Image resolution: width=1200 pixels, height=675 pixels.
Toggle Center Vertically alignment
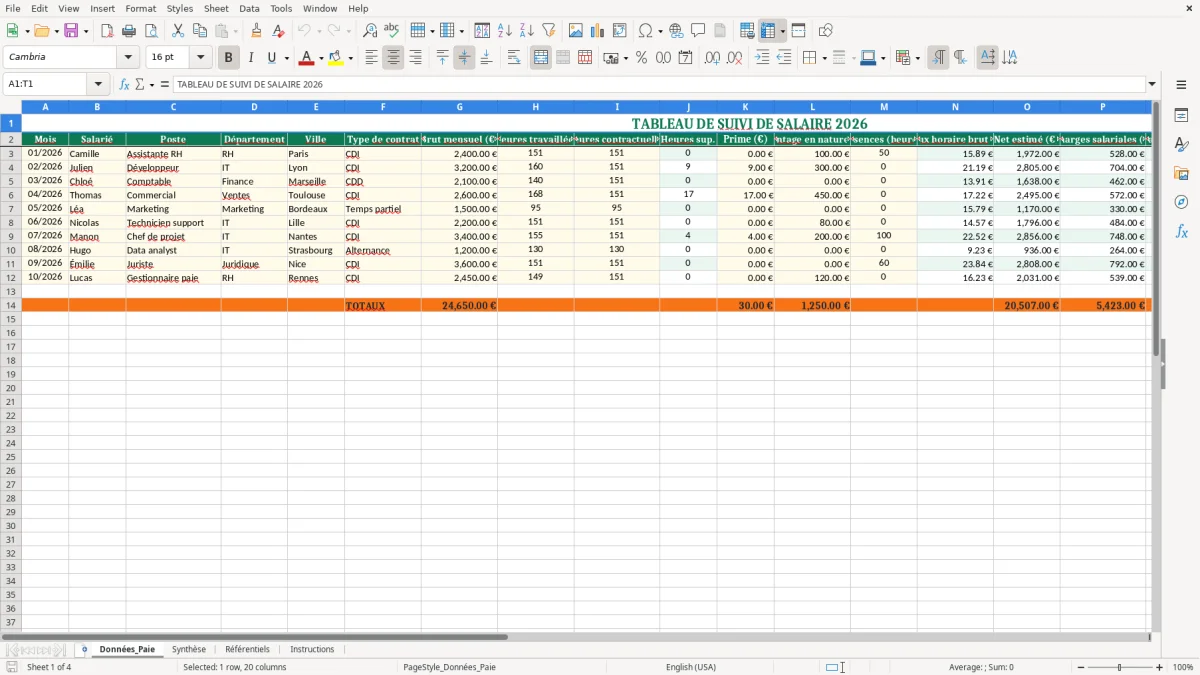pos(464,58)
